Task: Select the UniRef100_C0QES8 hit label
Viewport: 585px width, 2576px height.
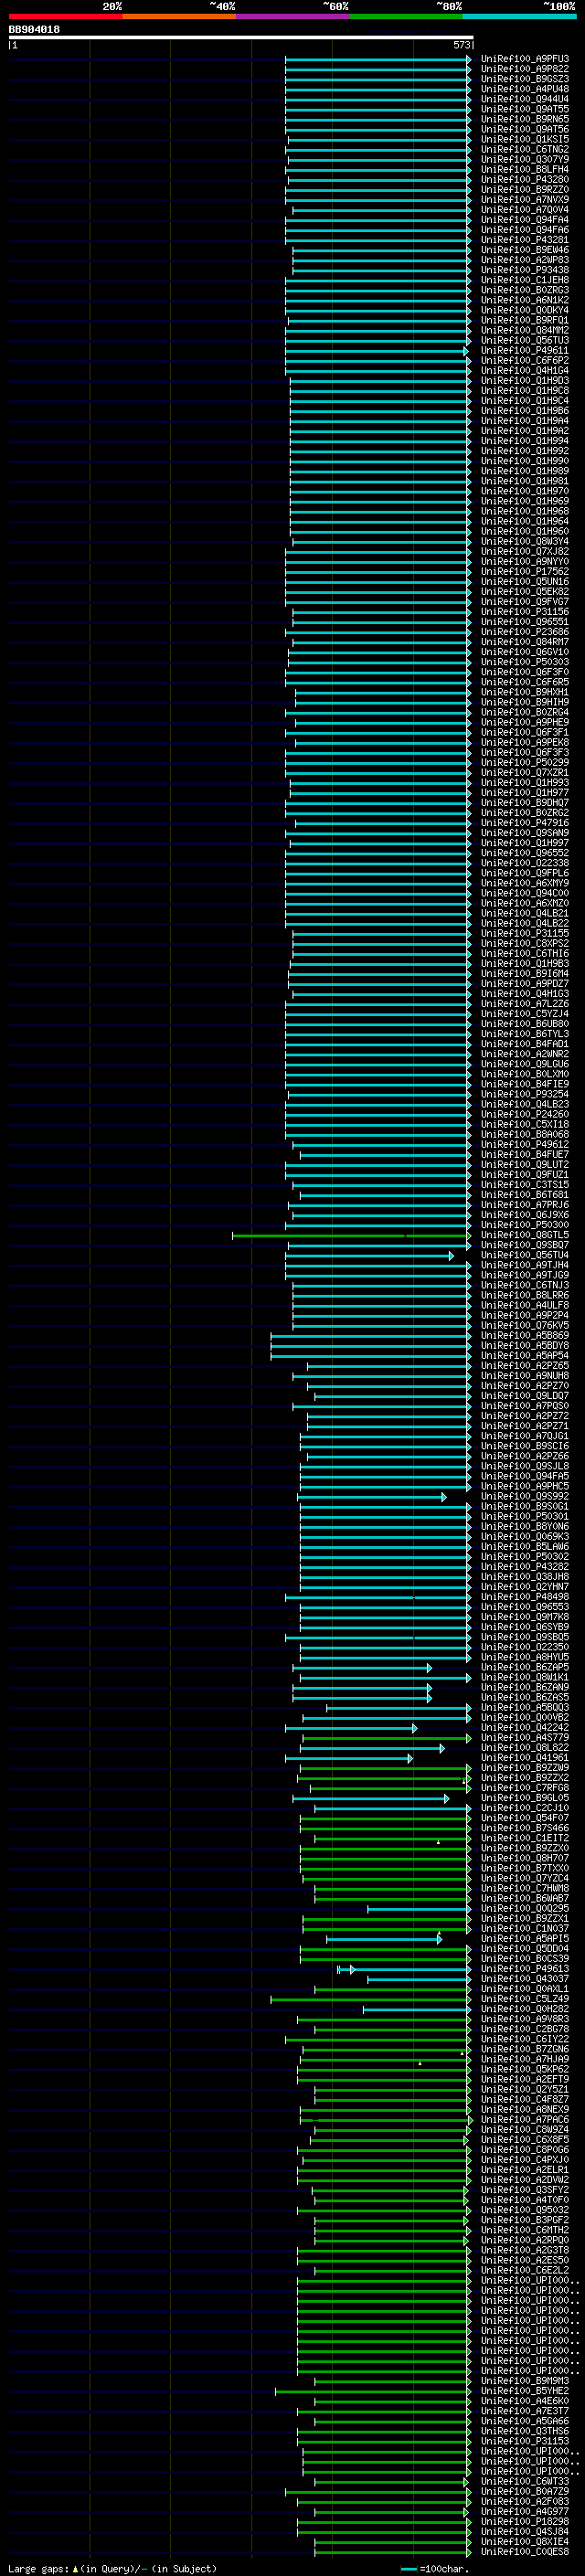Action: point(525,2552)
